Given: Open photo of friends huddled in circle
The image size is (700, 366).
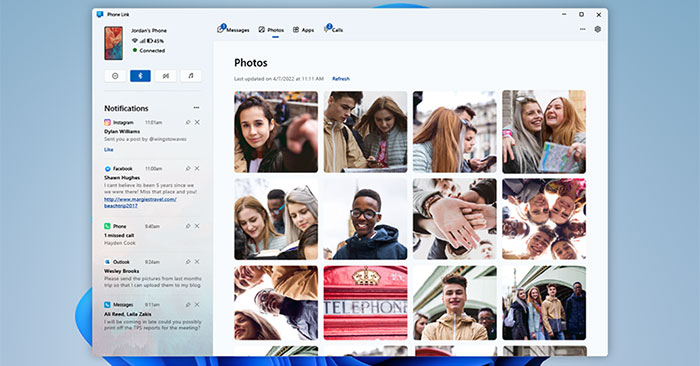Looking at the screenshot, I should click(544, 219).
